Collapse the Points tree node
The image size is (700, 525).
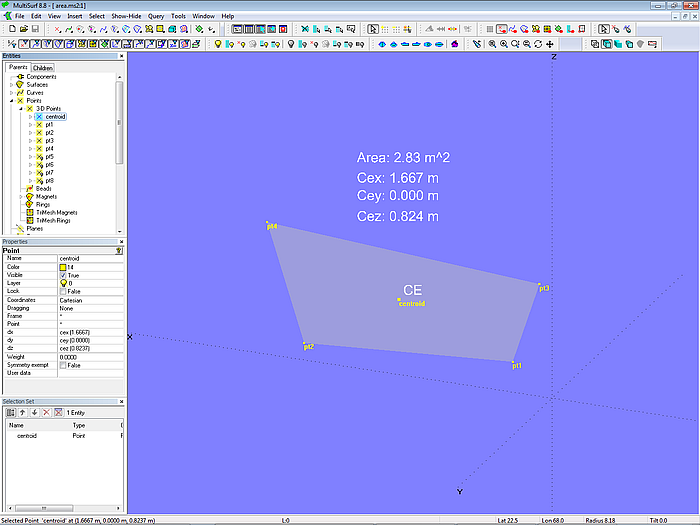[12, 100]
